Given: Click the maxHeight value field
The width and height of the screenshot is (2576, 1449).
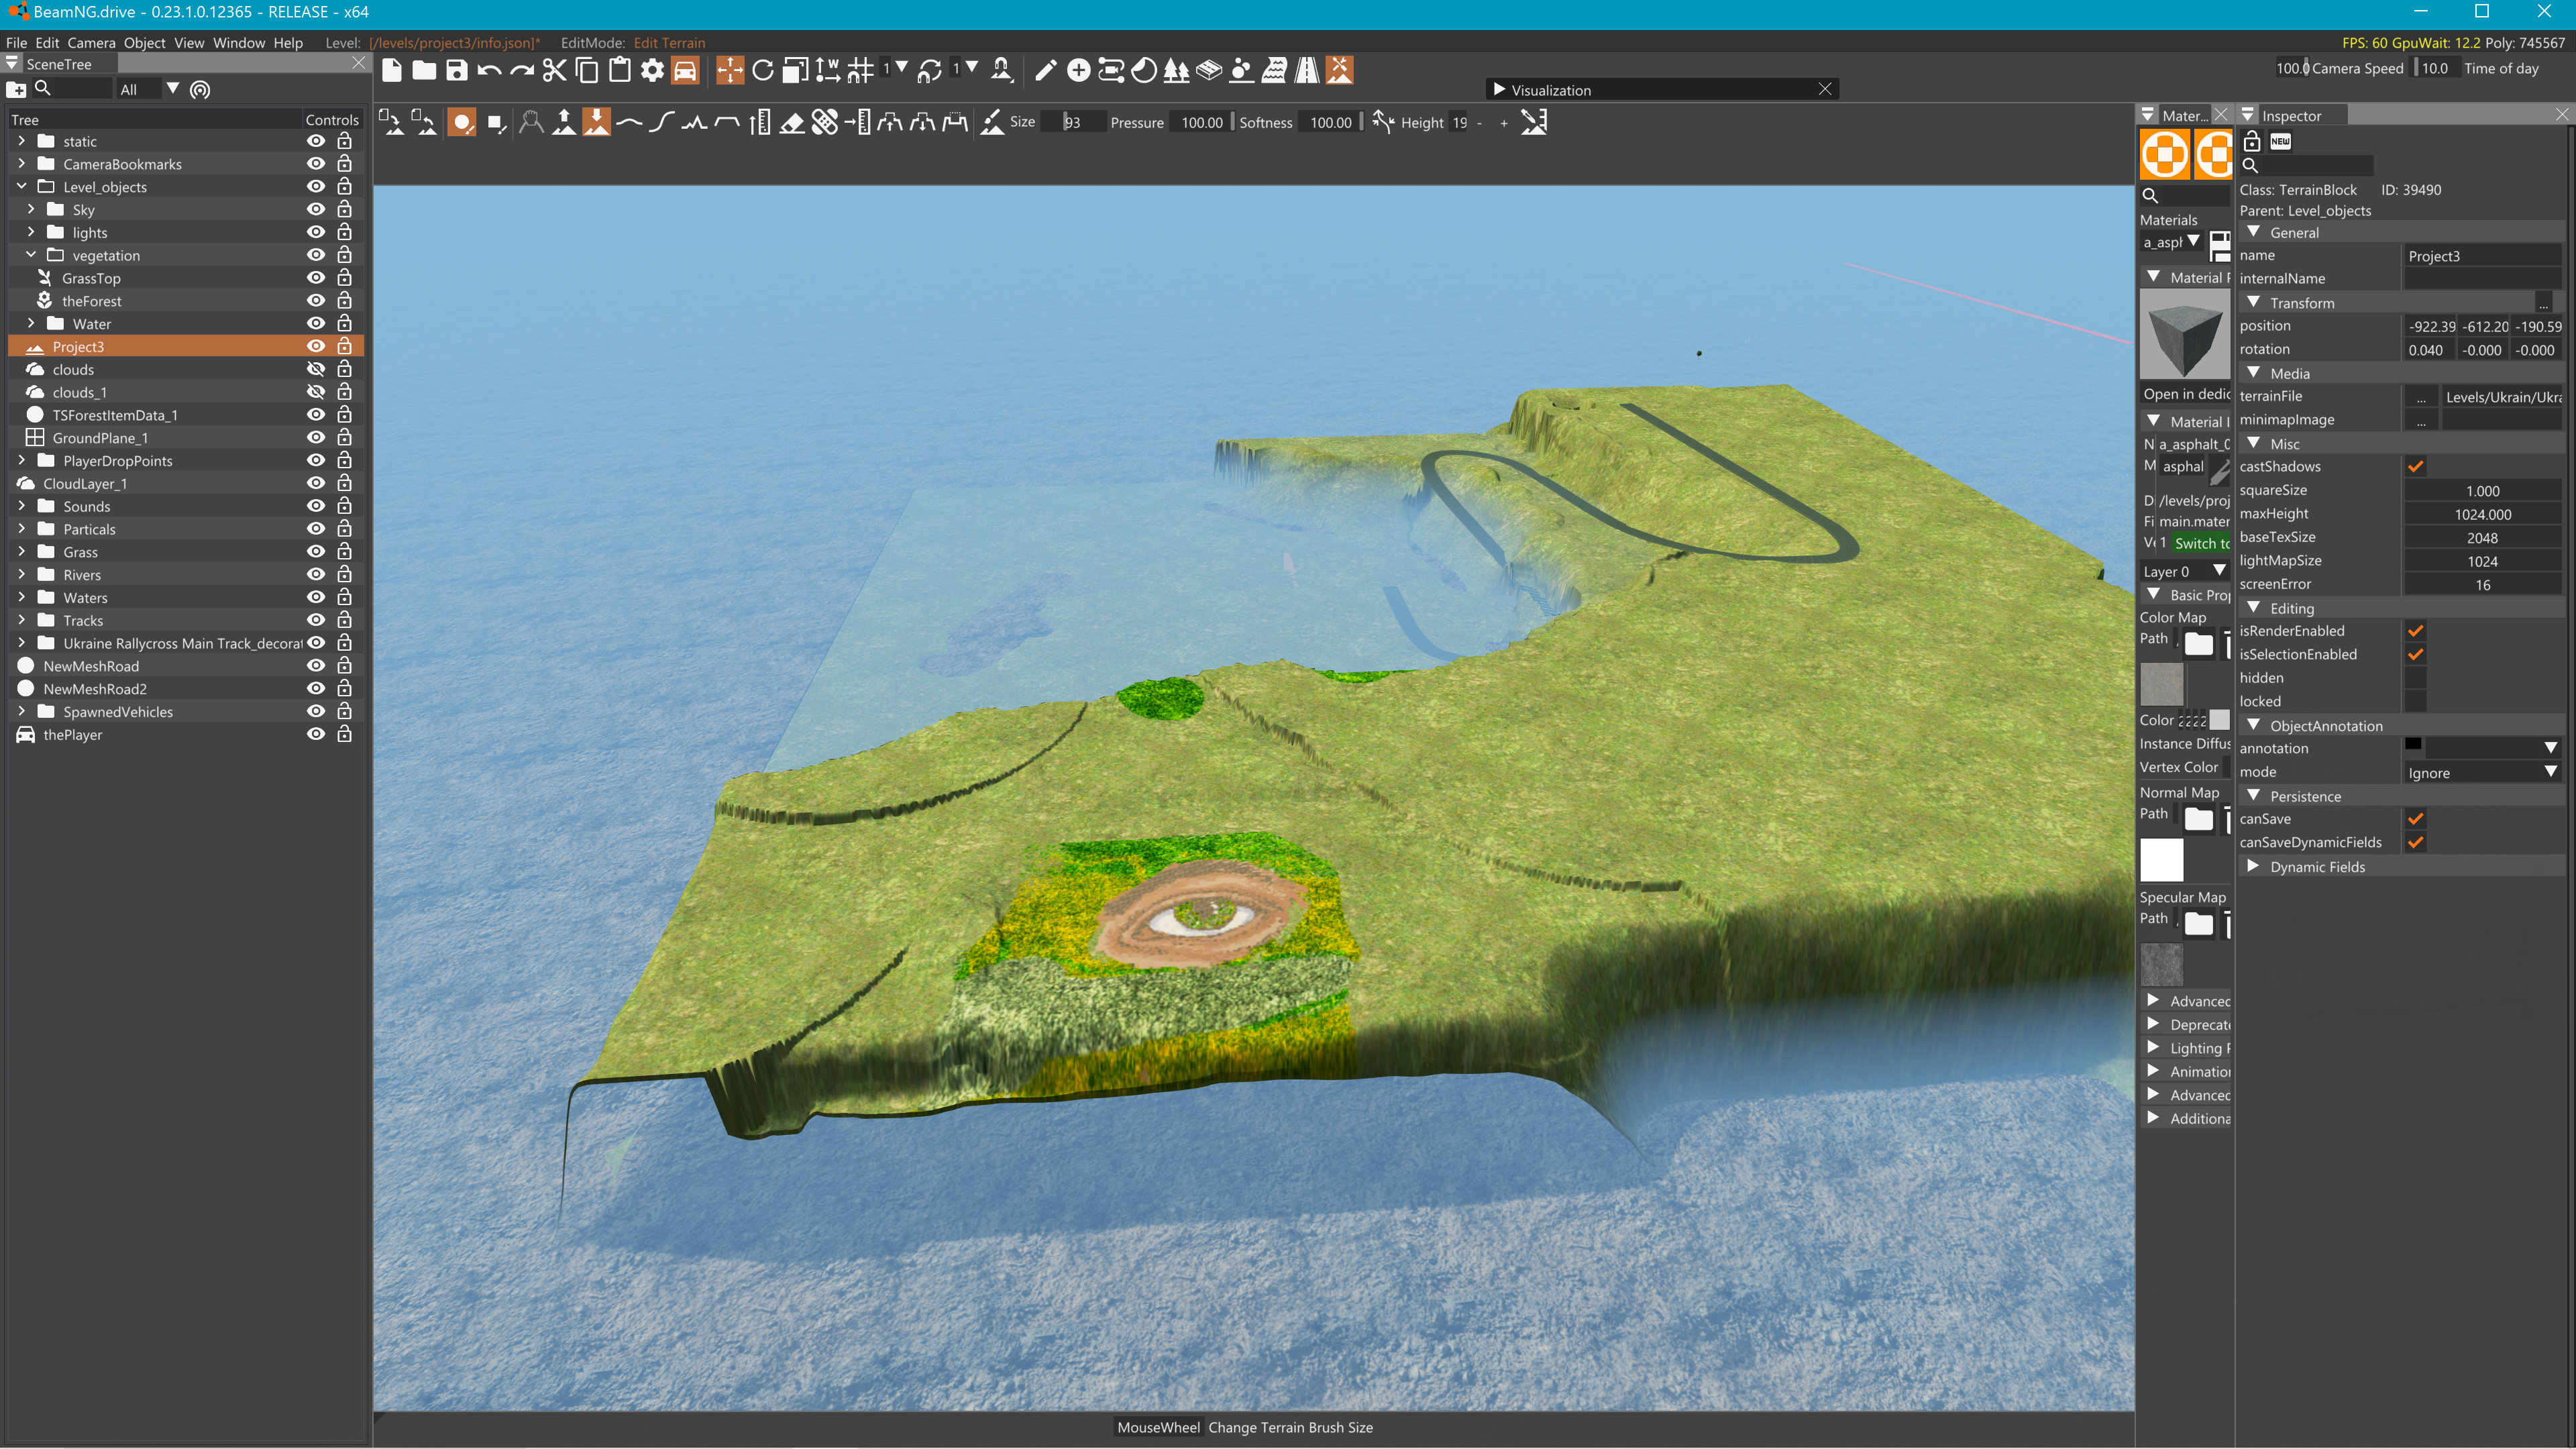Looking at the screenshot, I should tap(2482, 514).
